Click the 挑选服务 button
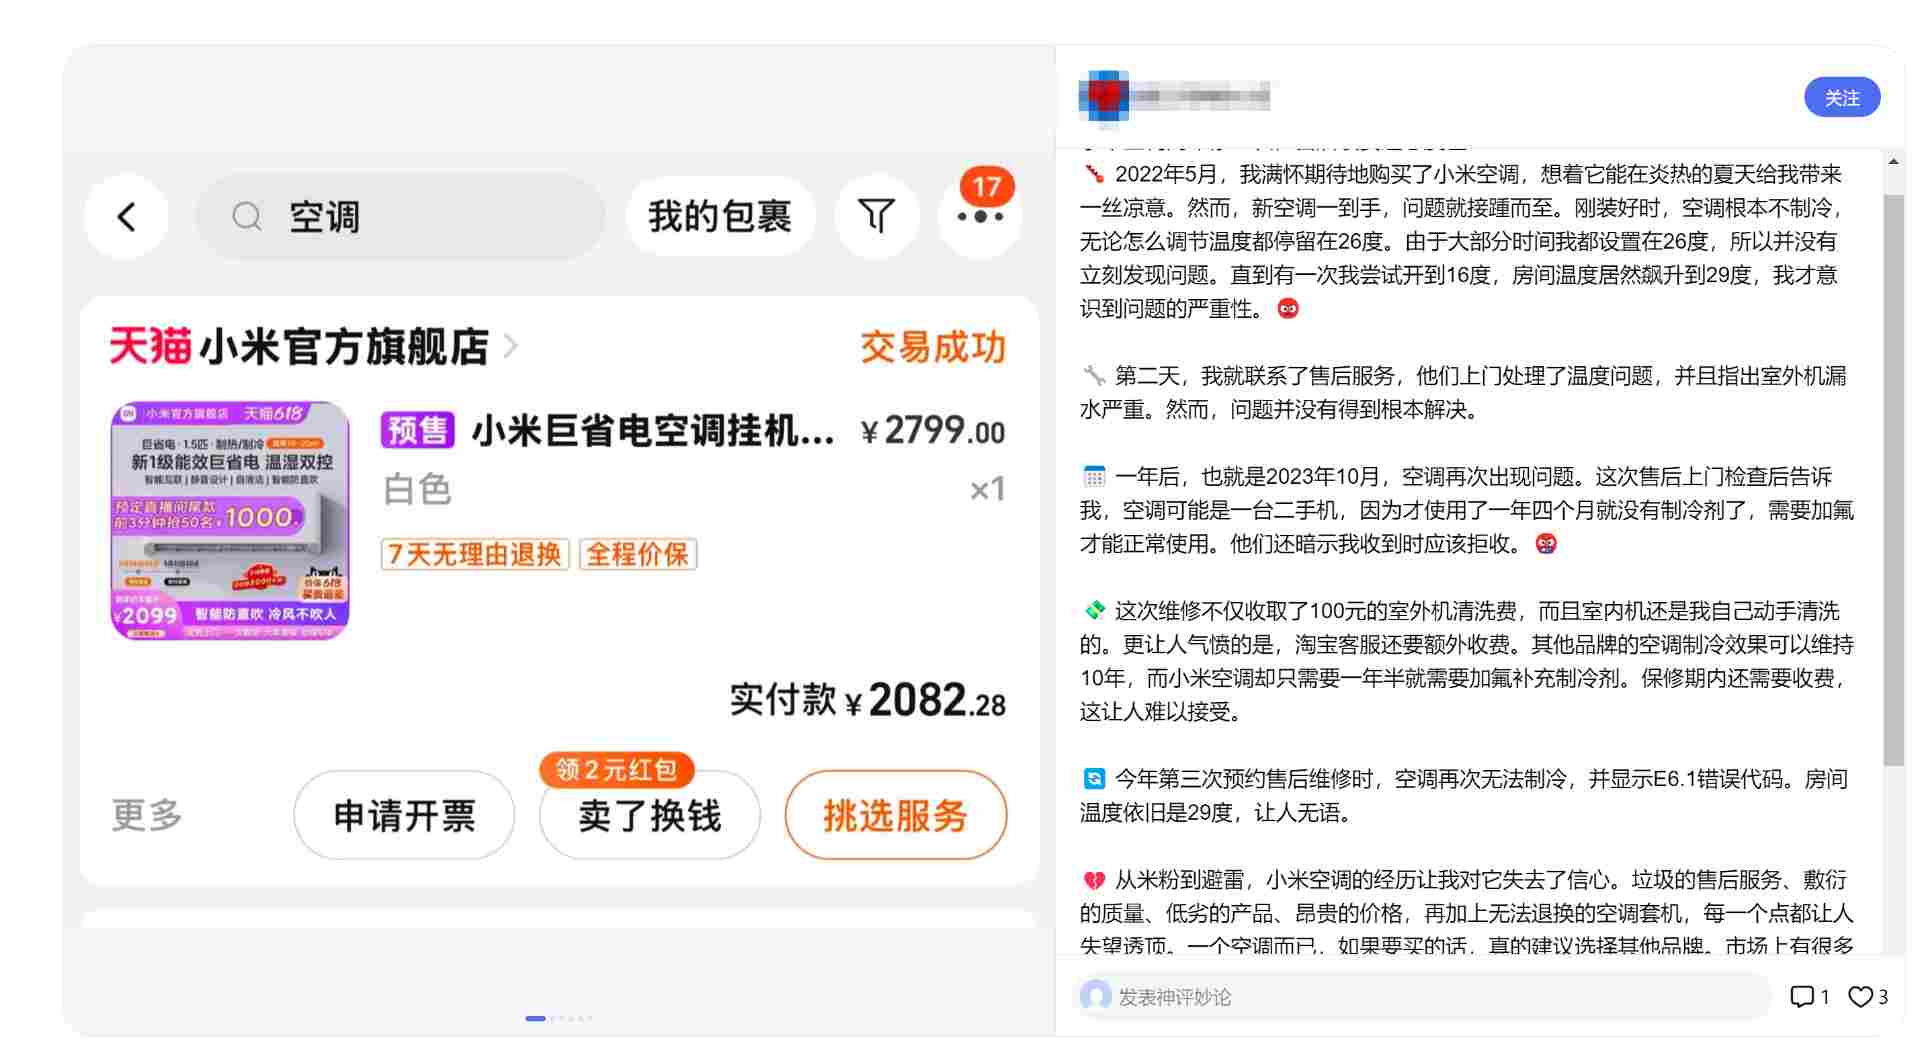 pos(895,815)
